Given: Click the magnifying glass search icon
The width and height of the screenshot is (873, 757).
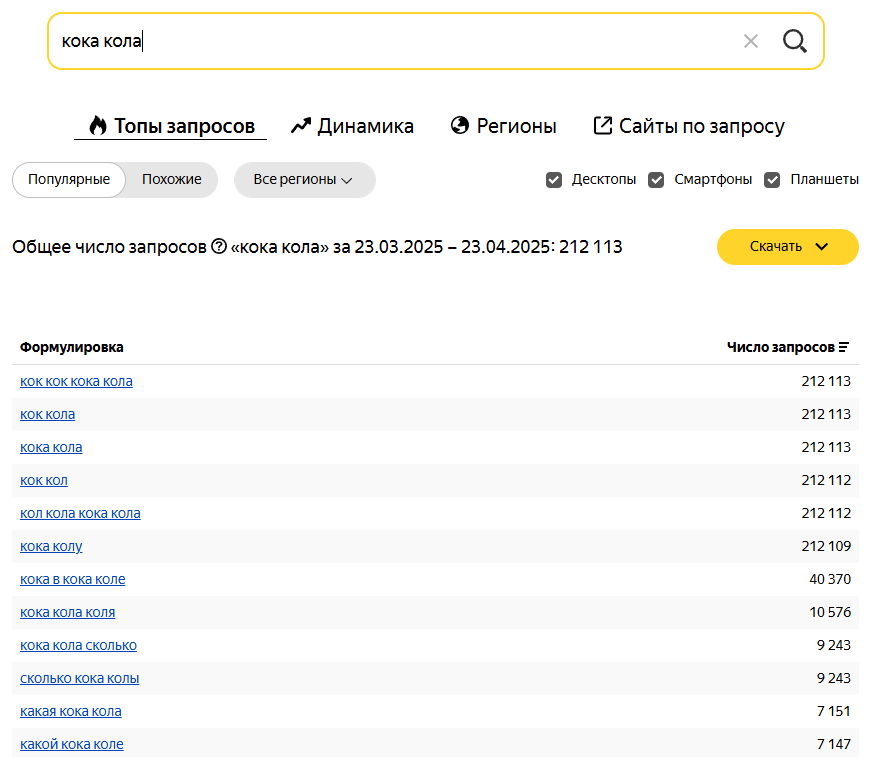Looking at the screenshot, I should point(794,41).
